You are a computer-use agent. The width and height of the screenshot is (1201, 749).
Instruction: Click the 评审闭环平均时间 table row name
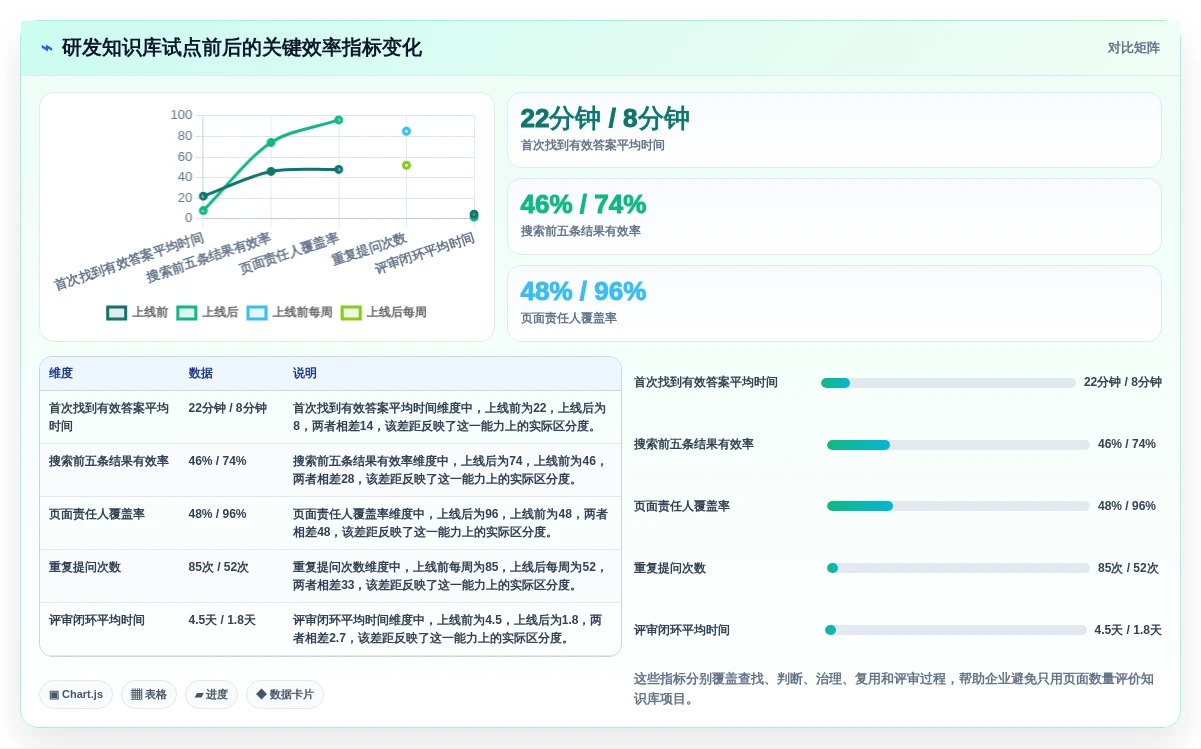point(97,620)
